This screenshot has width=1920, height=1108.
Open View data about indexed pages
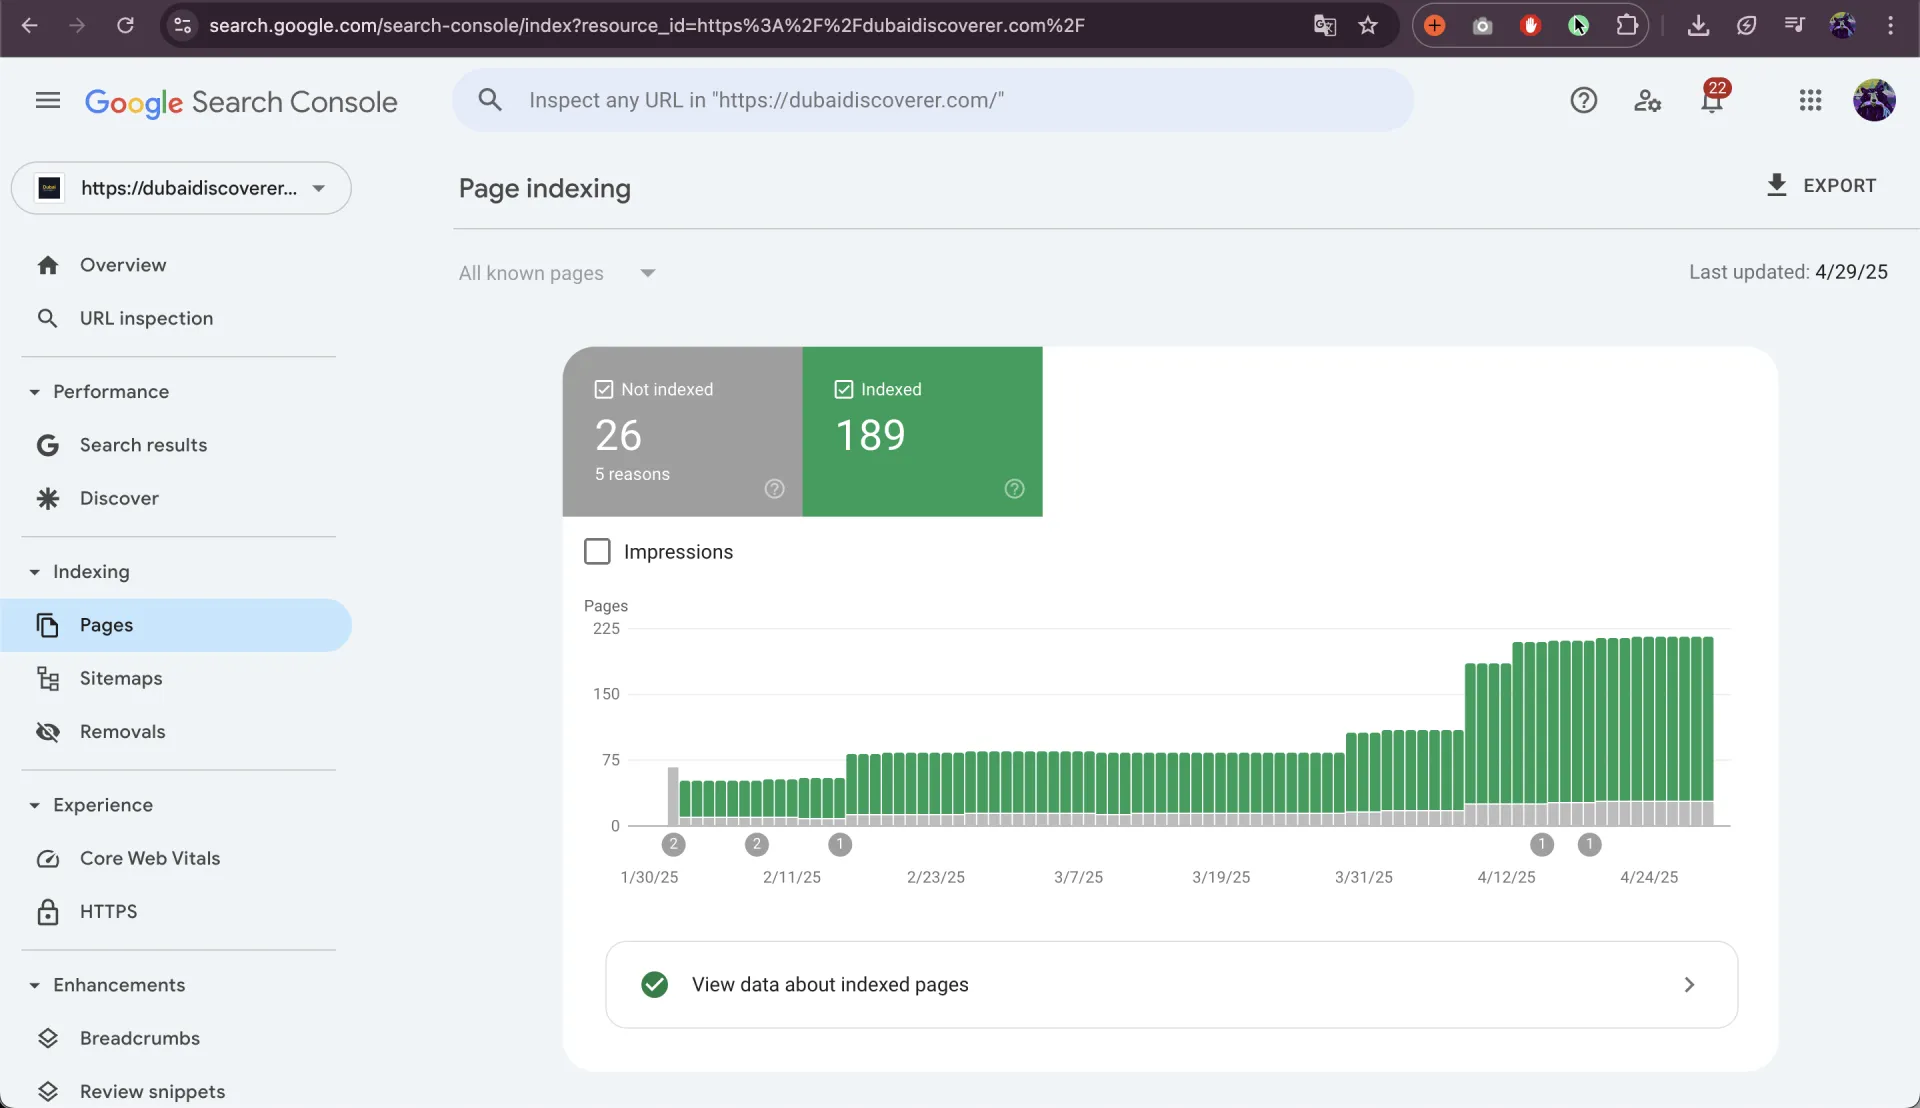click(x=1171, y=985)
